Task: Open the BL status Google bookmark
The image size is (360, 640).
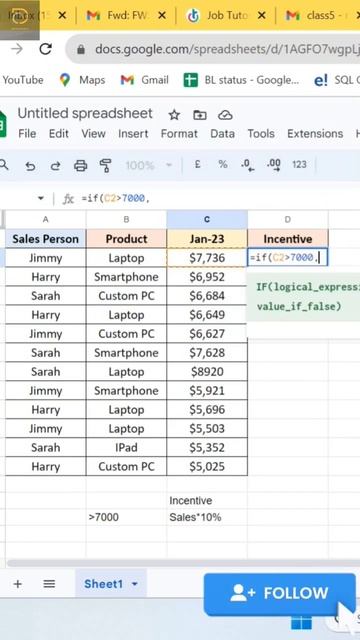Action: point(241,80)
